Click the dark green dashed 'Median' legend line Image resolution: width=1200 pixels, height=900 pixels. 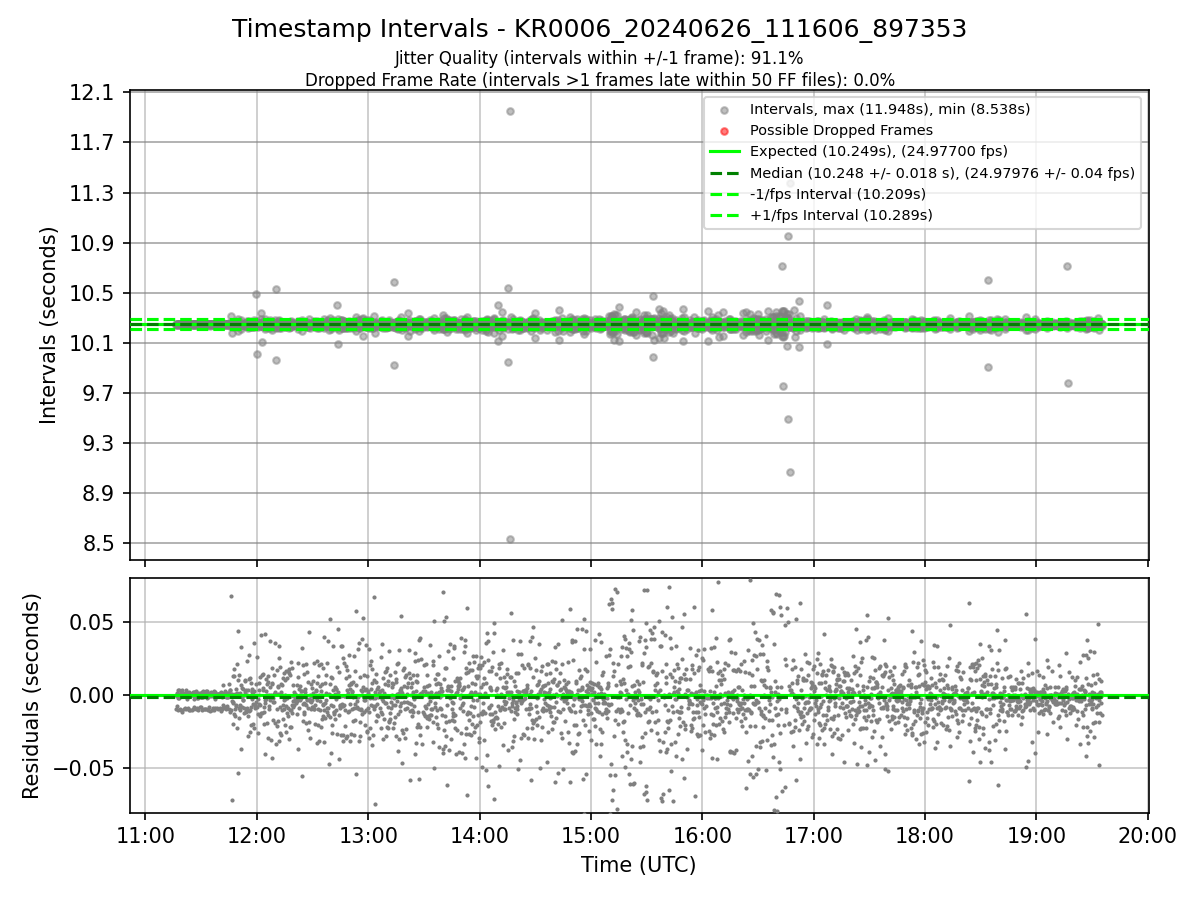pyautogui.click(x=724, y=172)
